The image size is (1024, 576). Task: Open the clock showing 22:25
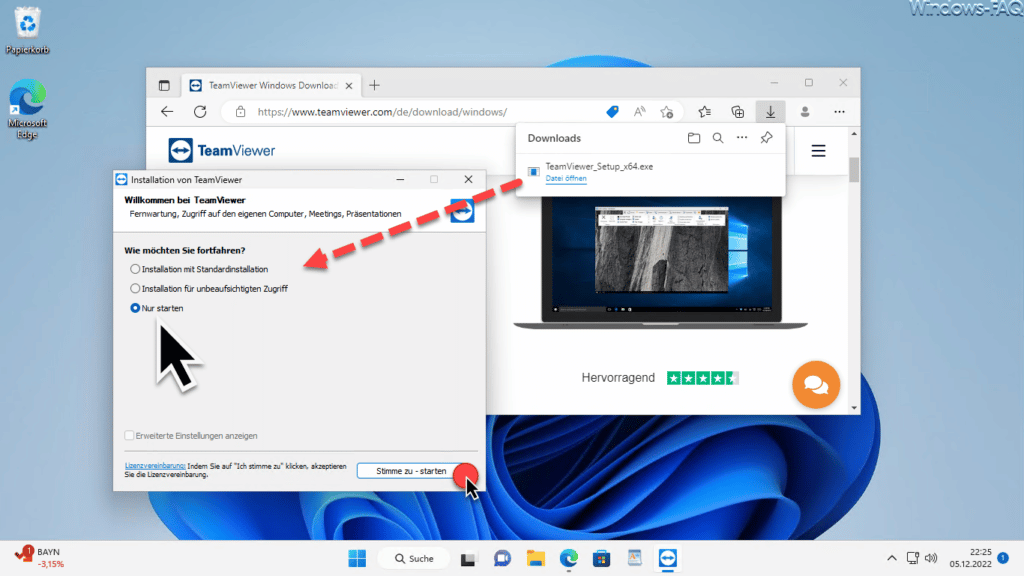point(970,558)
